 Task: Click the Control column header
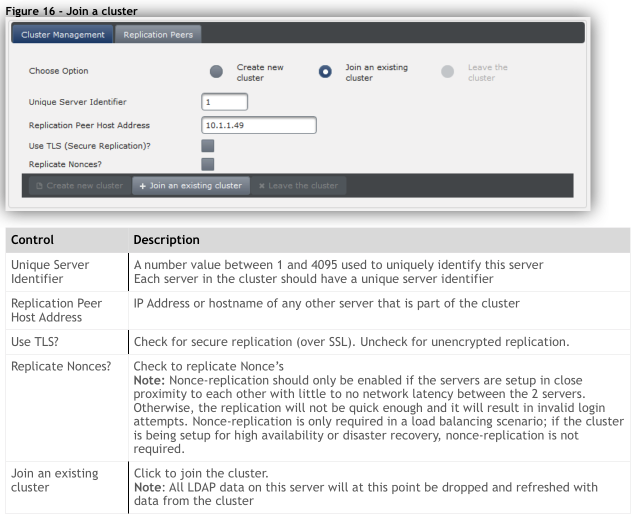pyautogui.click(x=32, y=240)
